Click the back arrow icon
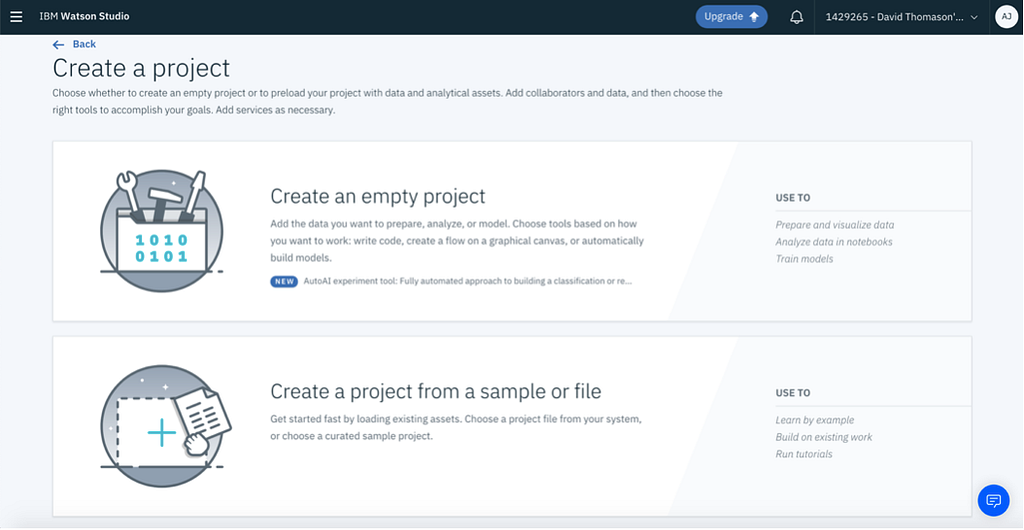 (x=58, y=44)
